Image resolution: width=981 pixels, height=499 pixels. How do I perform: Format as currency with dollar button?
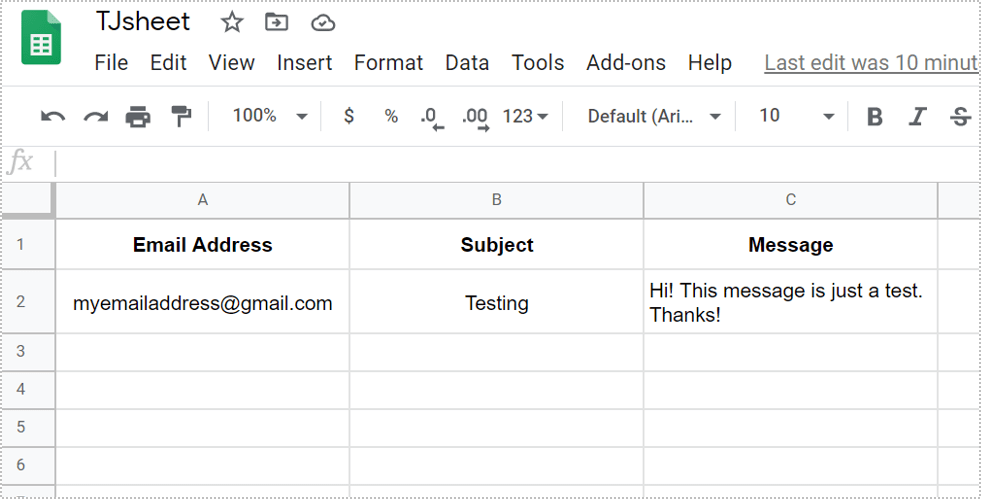(349, 116)
